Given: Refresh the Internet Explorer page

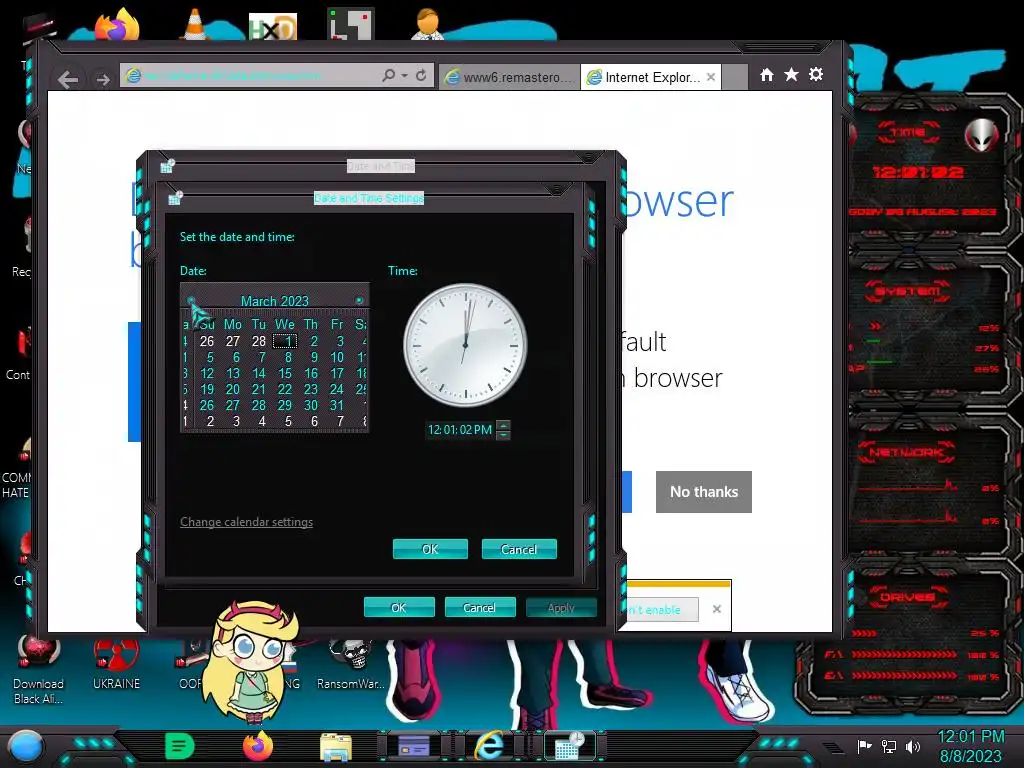Looking at the screenshot, I should (x=421, y=76).
